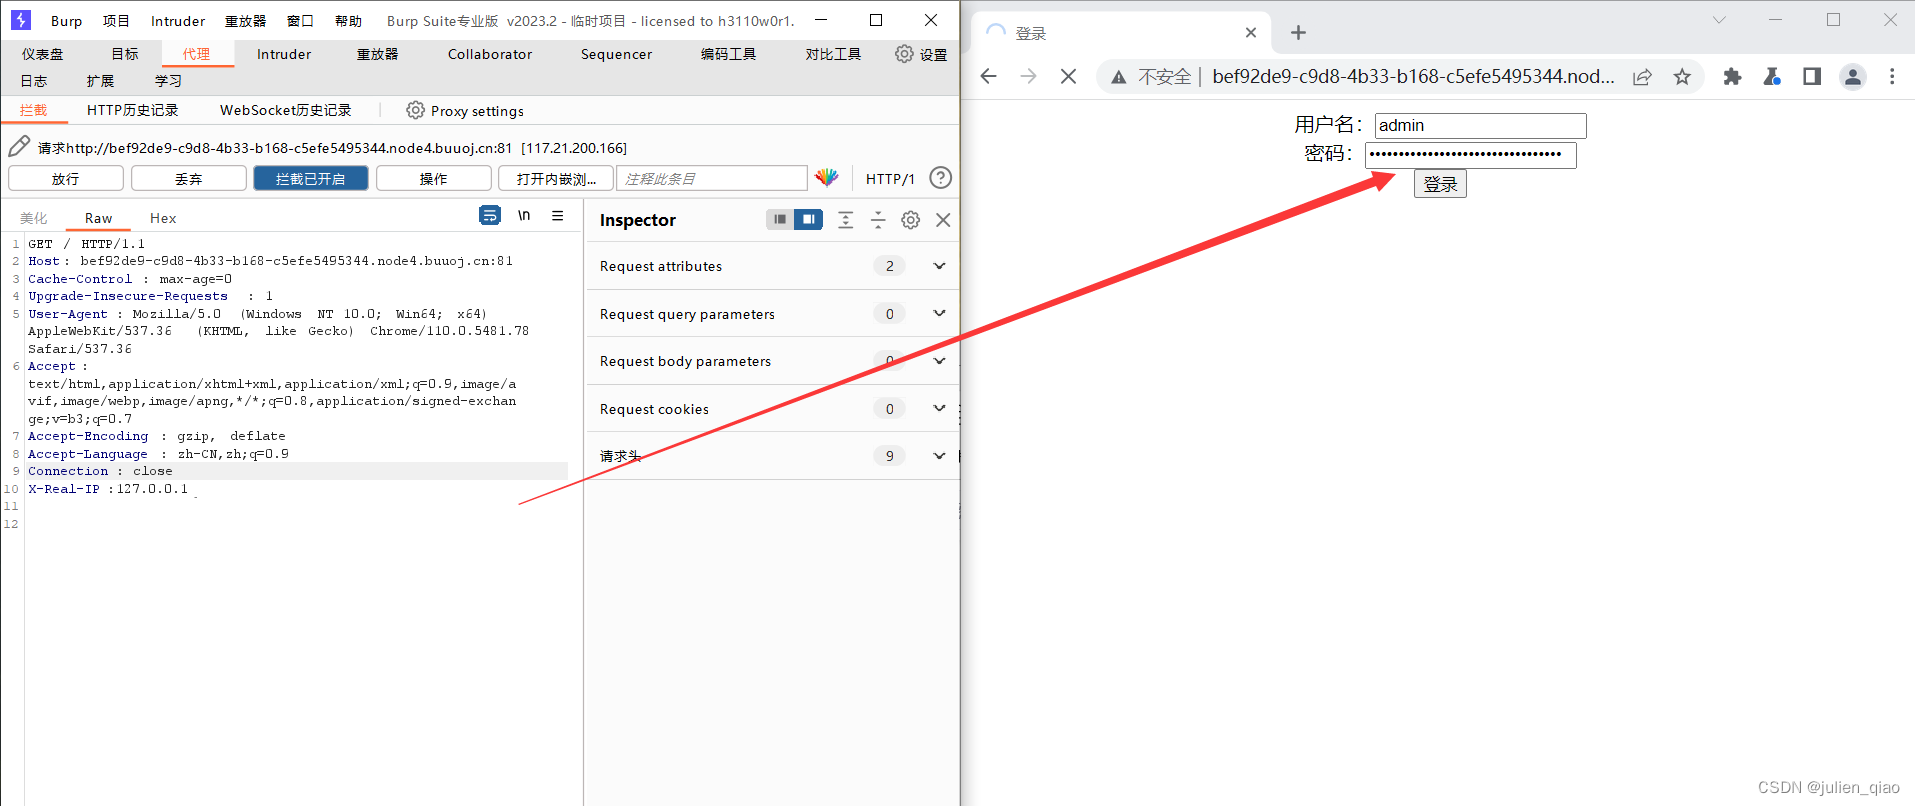Close the 登录 browser tab
1915x806 pixels.
coord(1251,33)
